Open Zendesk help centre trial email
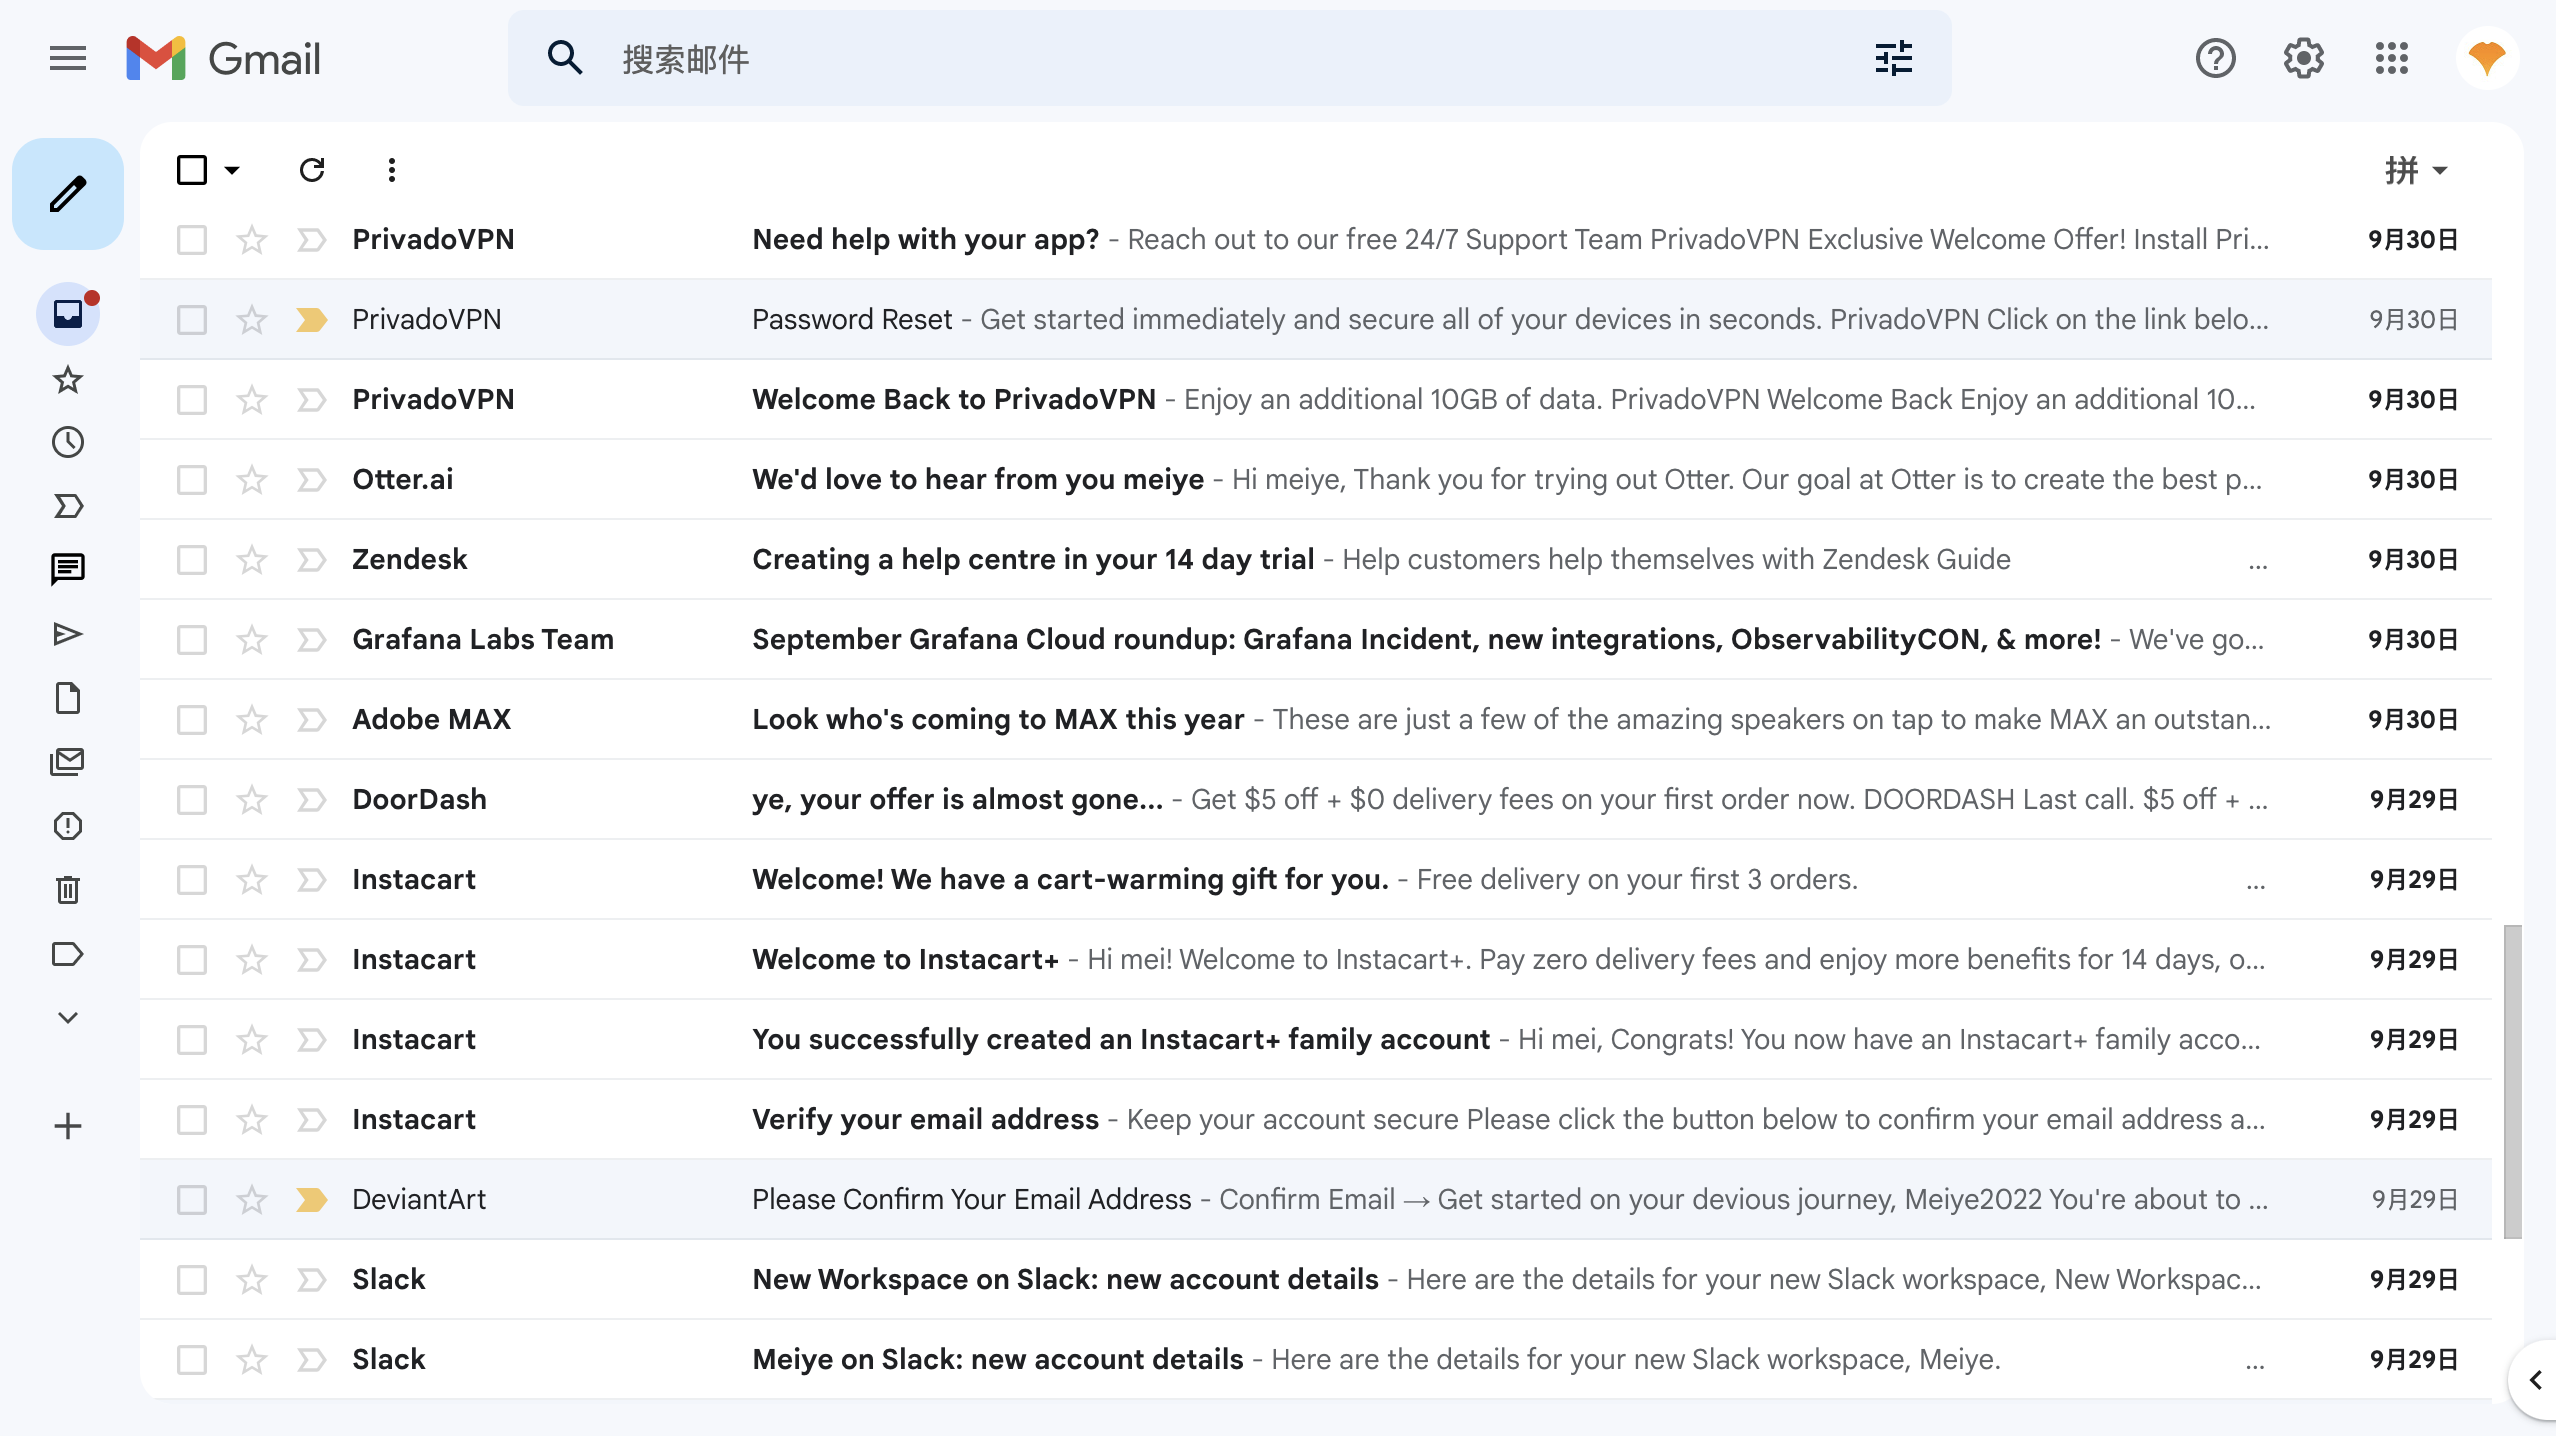Screen dimensions: 2556x1436 click(x=1316, y=559)
